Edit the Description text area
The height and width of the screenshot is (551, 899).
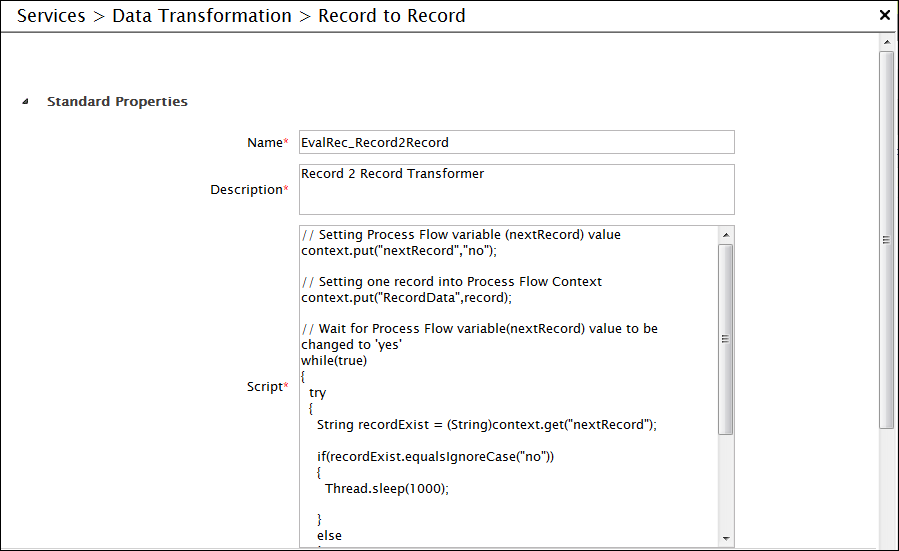pos(517,190)
